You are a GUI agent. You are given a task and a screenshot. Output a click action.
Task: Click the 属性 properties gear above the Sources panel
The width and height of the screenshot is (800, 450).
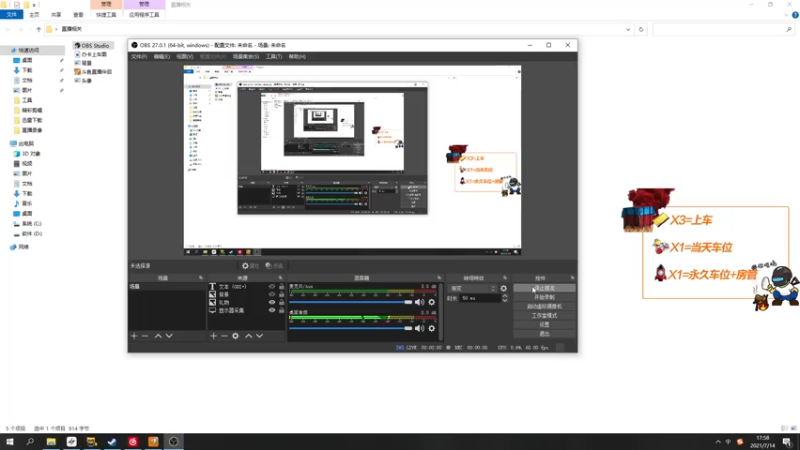250,266
